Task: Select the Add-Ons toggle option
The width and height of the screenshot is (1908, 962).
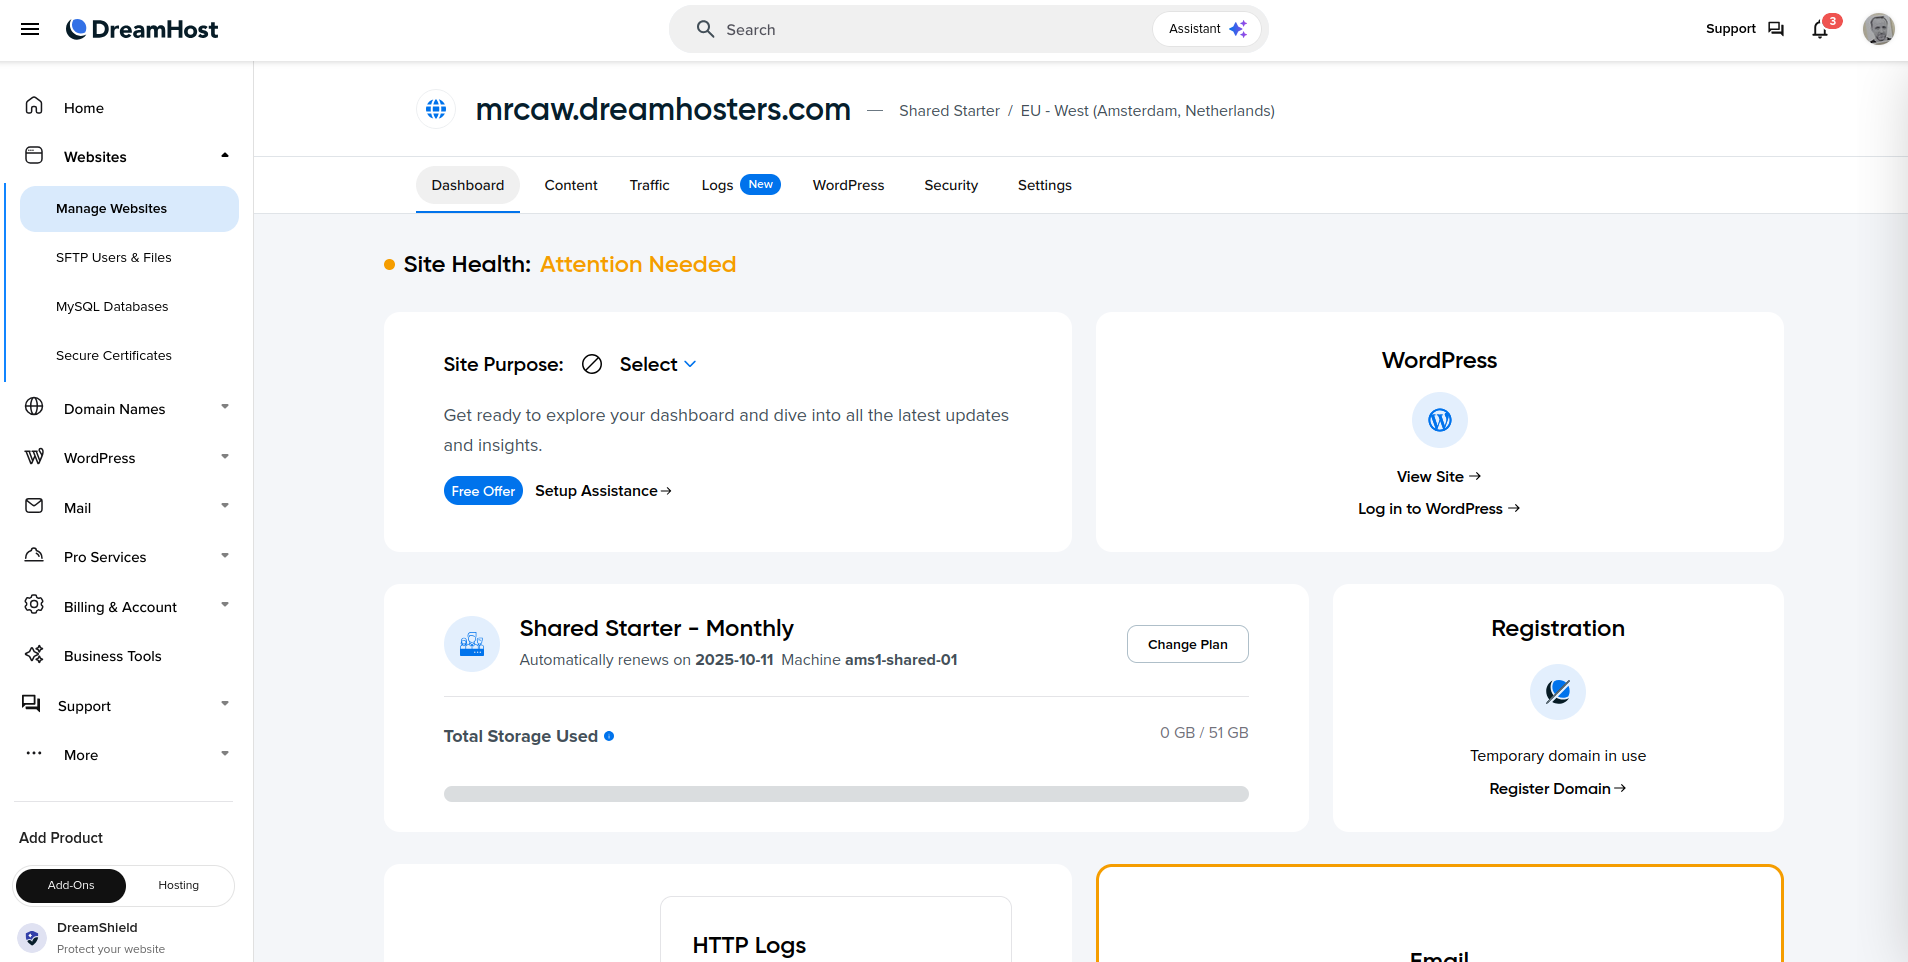Action: click(x=70, y=885)
